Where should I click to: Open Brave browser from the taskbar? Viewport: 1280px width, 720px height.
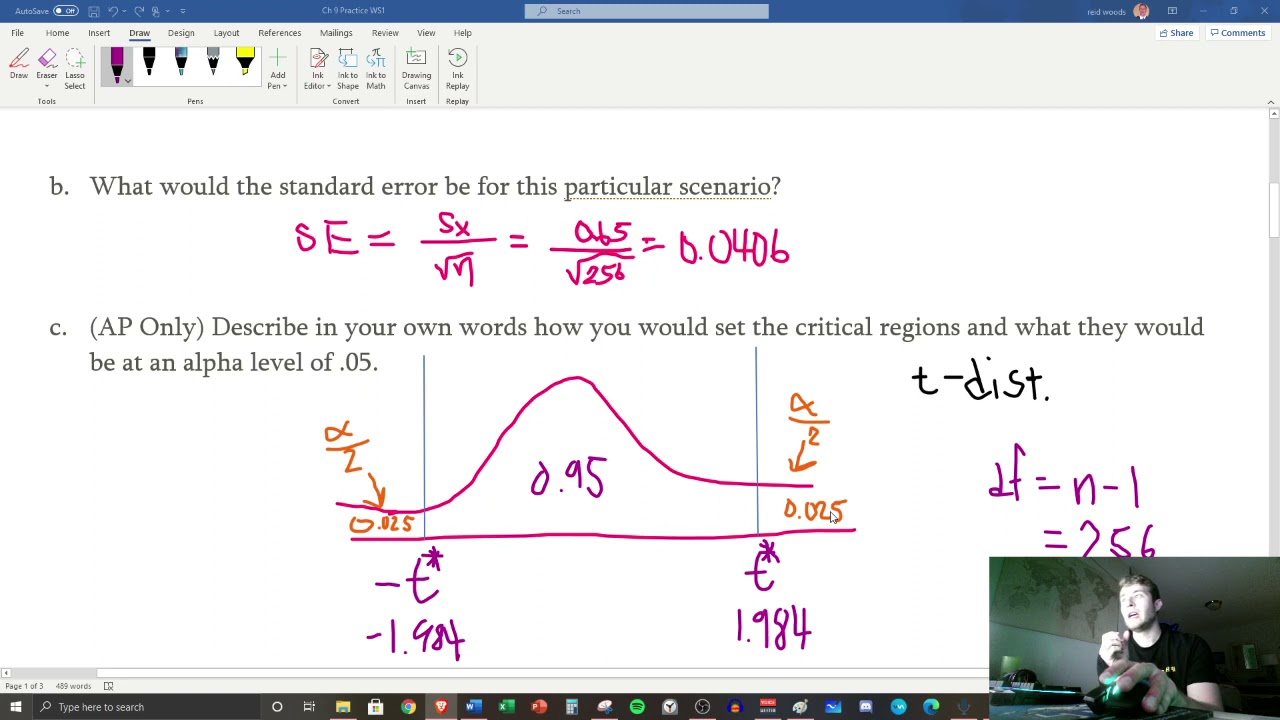click(441, 707)
